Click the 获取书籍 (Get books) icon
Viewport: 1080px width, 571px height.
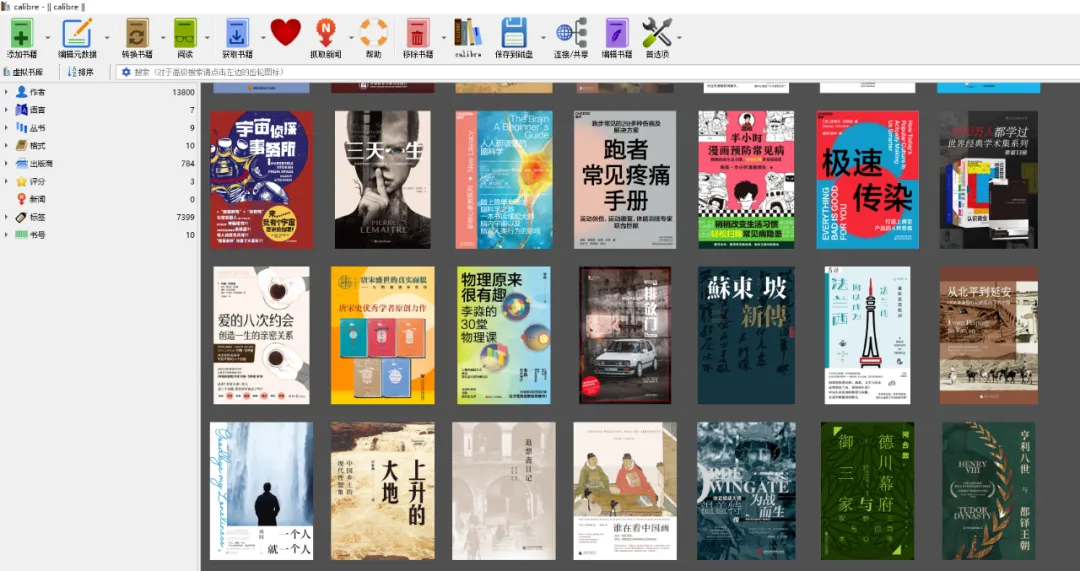point(237,32)
